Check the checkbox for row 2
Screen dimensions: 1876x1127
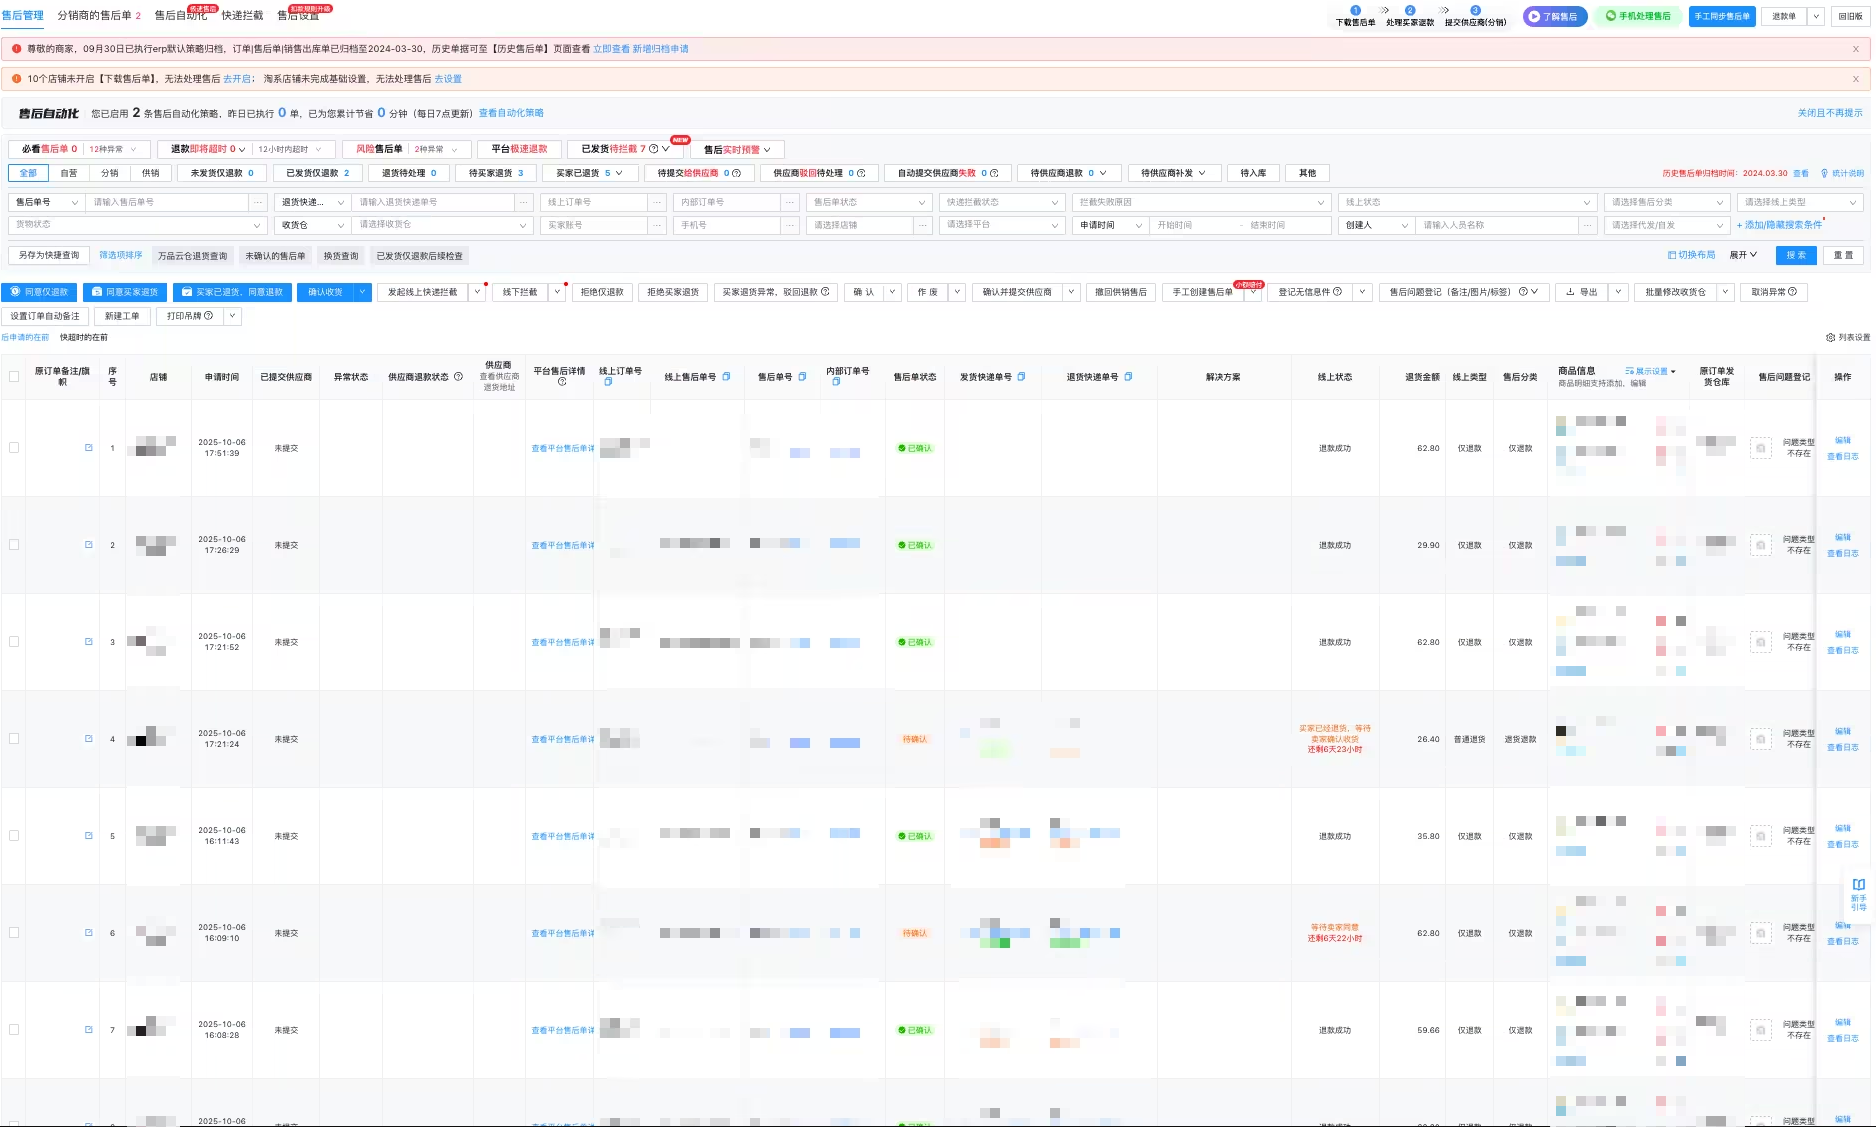[14, 545]
